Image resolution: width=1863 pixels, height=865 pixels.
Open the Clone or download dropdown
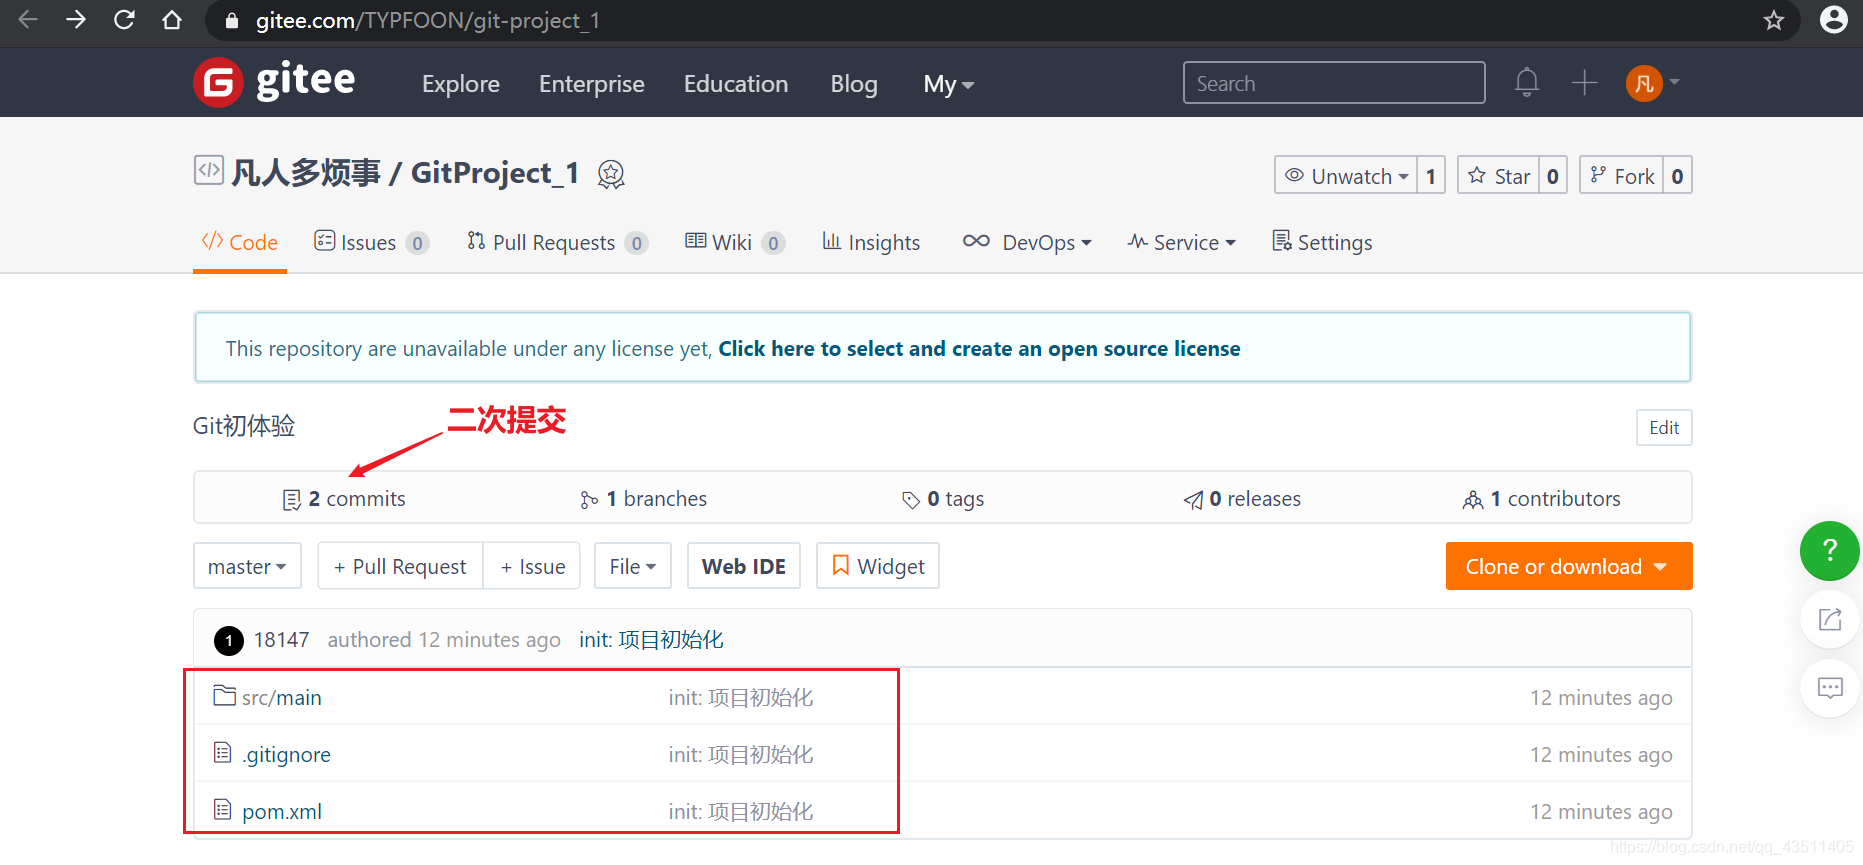[x=1568, y=567]
